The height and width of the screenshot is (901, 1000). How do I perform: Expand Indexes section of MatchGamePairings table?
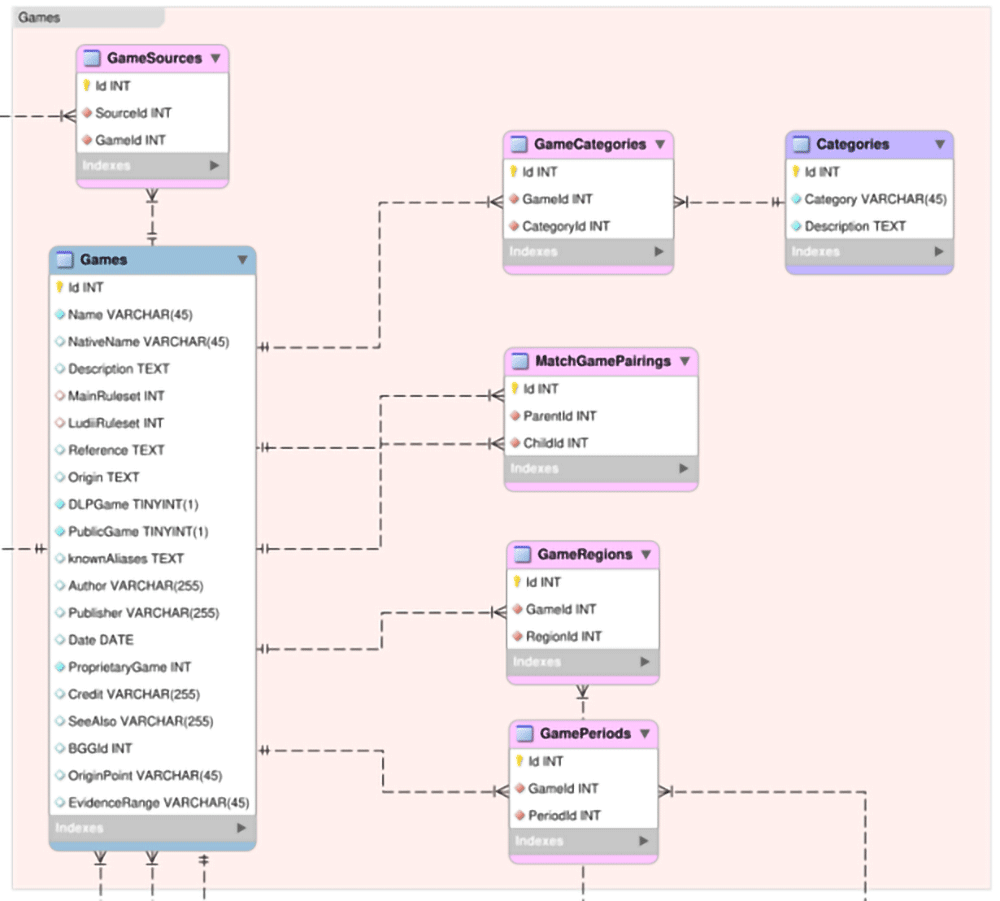[x=684, y=469]
